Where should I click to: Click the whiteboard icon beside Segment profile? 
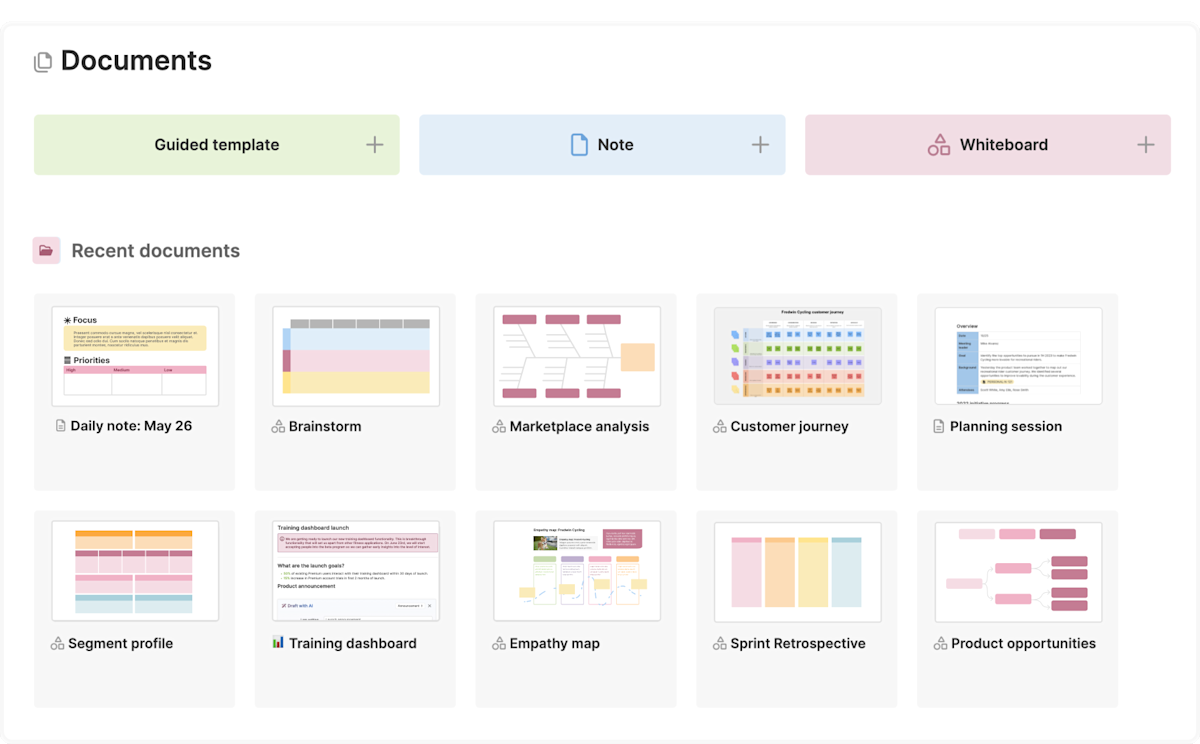click(58, 644)
